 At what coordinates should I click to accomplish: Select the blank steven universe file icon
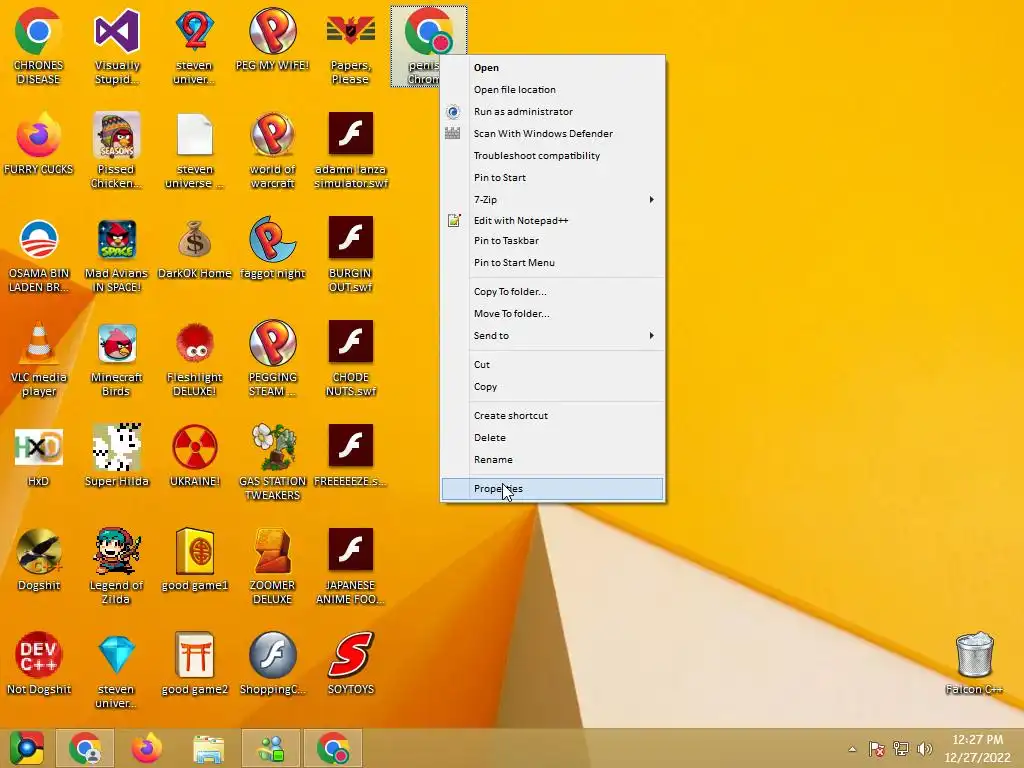coord(195,150)
